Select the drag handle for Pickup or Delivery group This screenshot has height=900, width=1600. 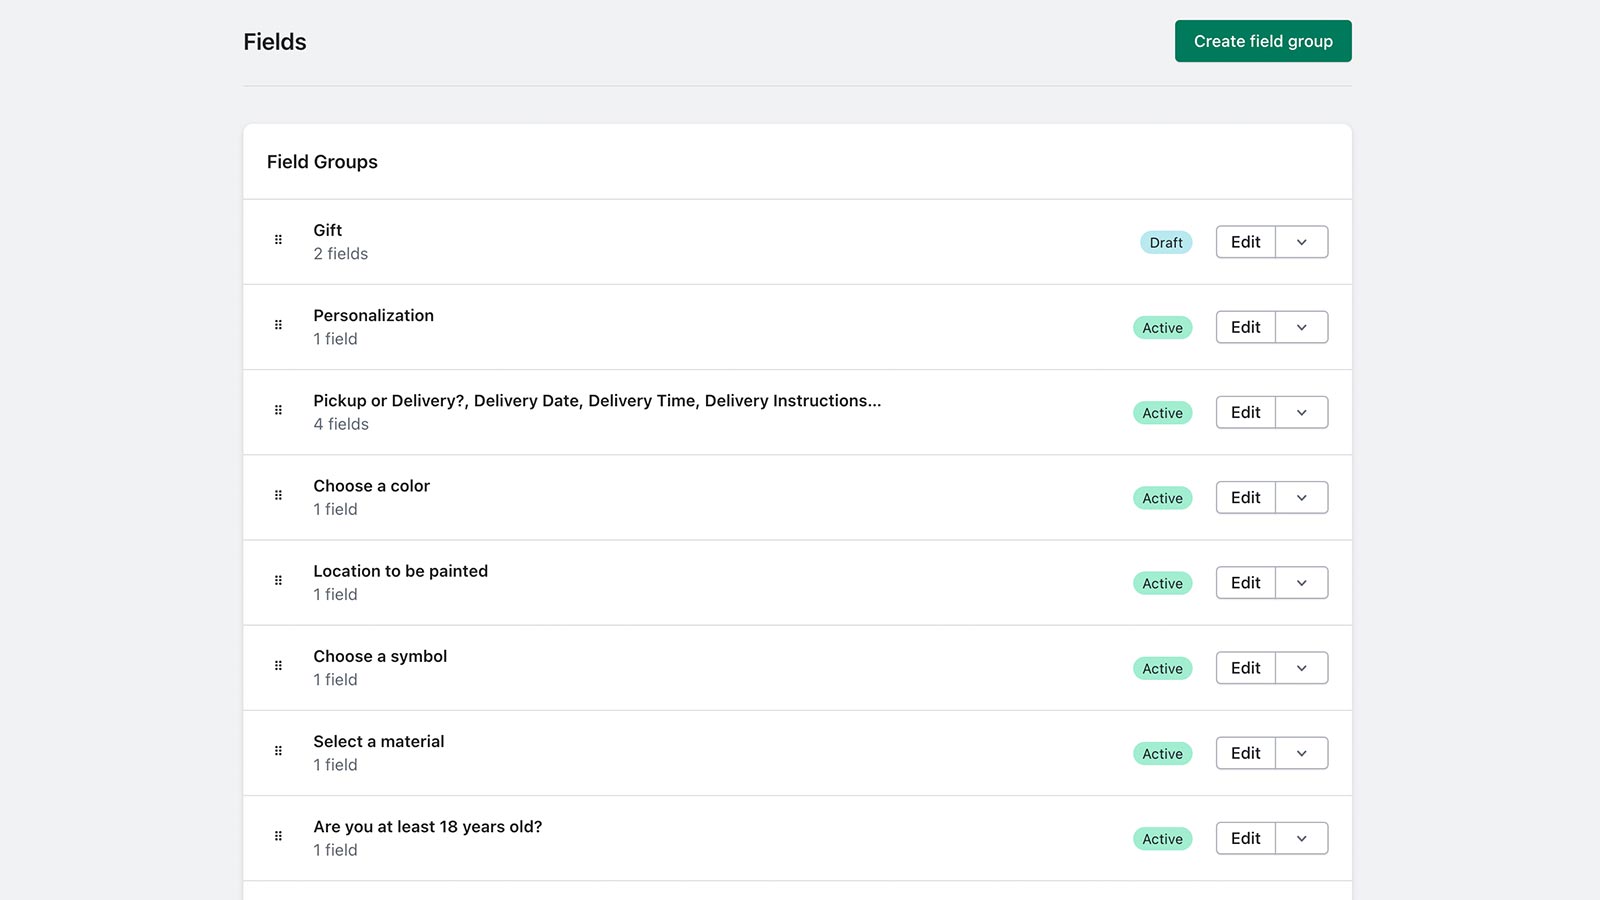coord(277,410)
